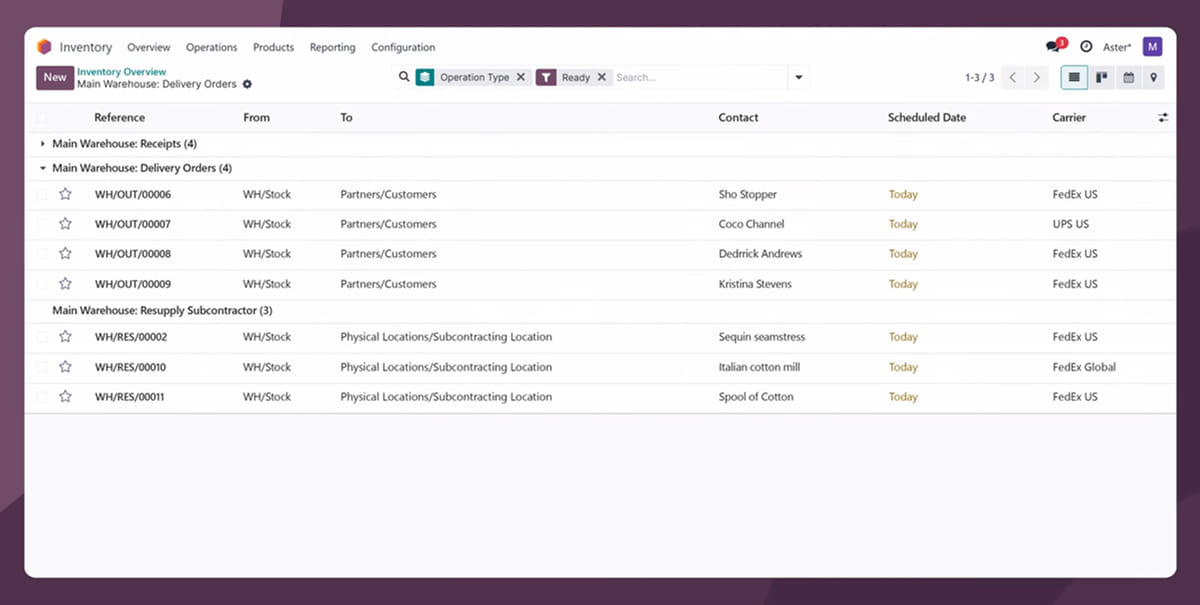Go to previous page arrow
Viewport: 1200px width, 605px height.
pyautogui.click(x=1013, y=77)
